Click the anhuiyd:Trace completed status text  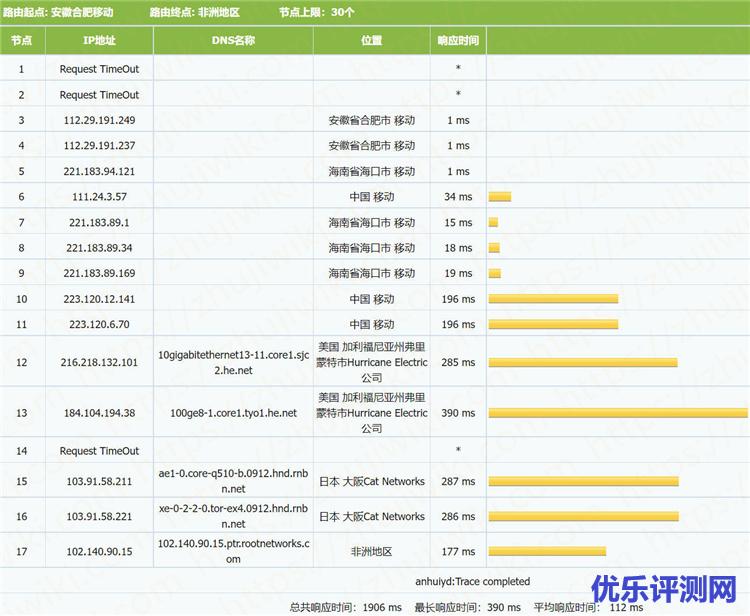[x=472, y=581]
